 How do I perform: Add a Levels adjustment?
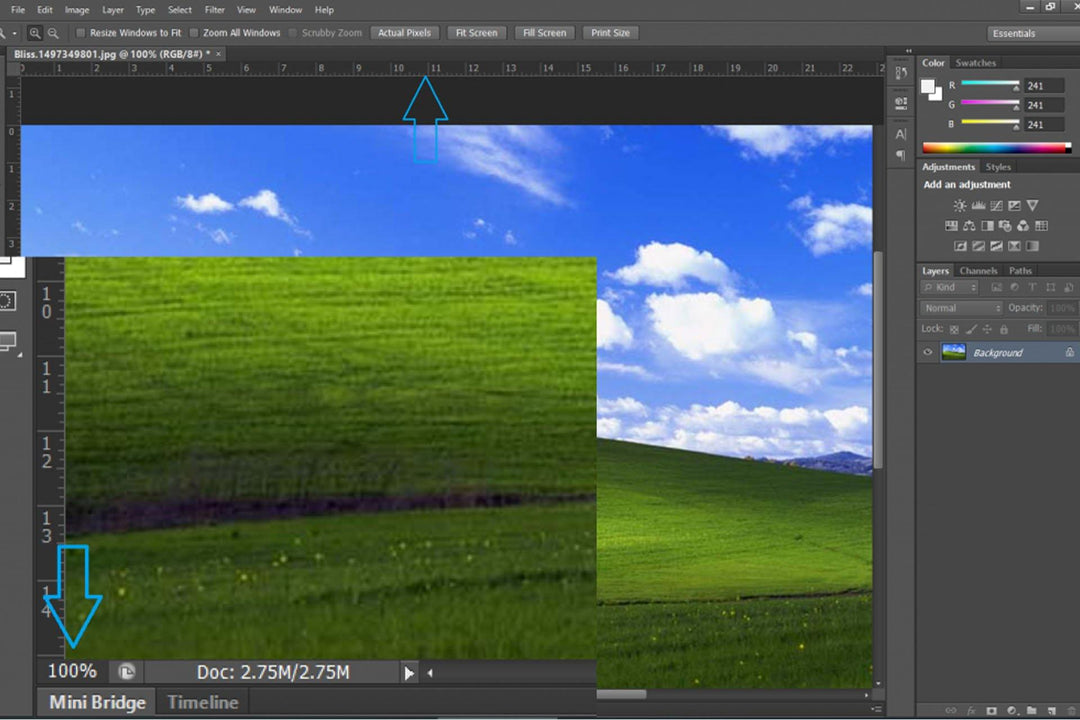click(978, 205)
